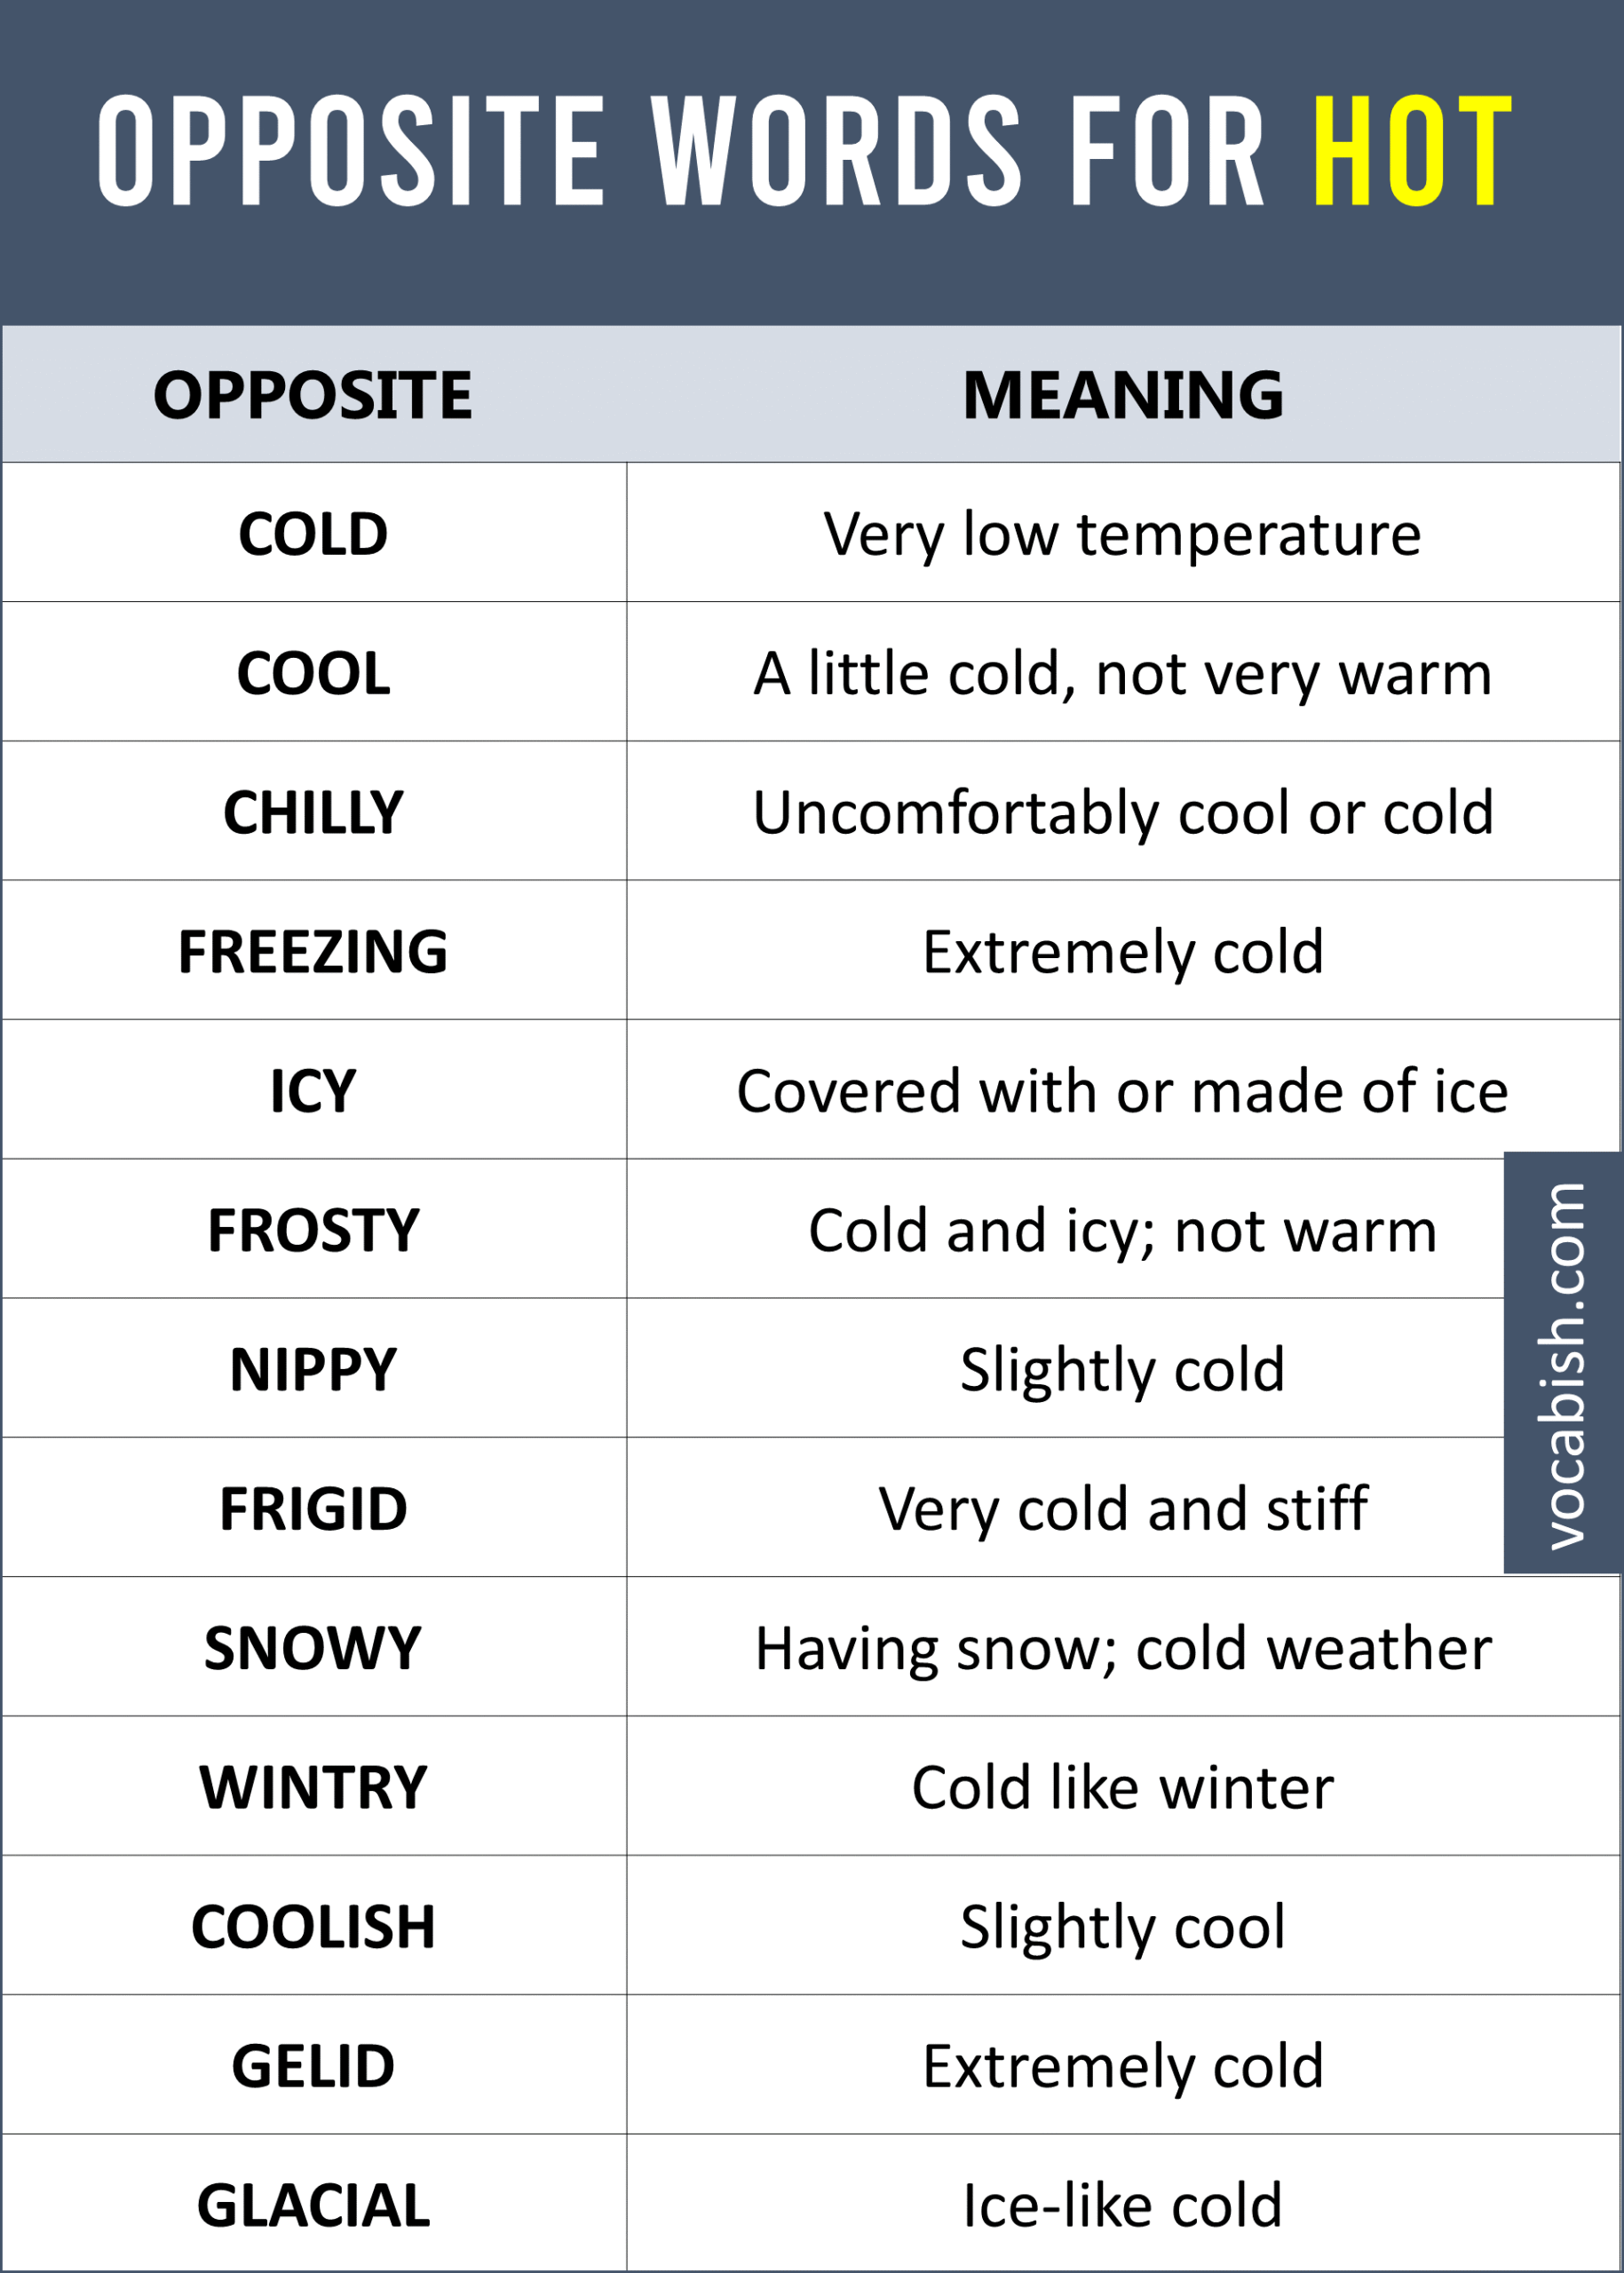Click the GLACIAL word
Viewport: 1624px width, 2273px height.
313,2205
